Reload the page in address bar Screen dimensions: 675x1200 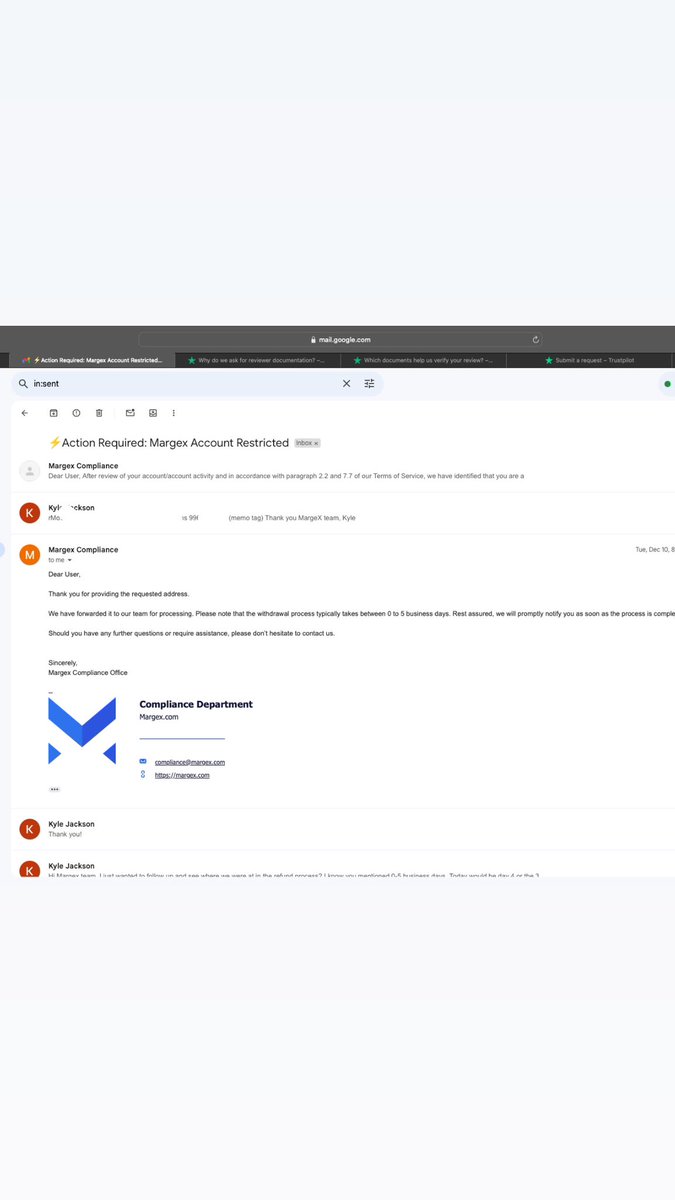[536, 340]
